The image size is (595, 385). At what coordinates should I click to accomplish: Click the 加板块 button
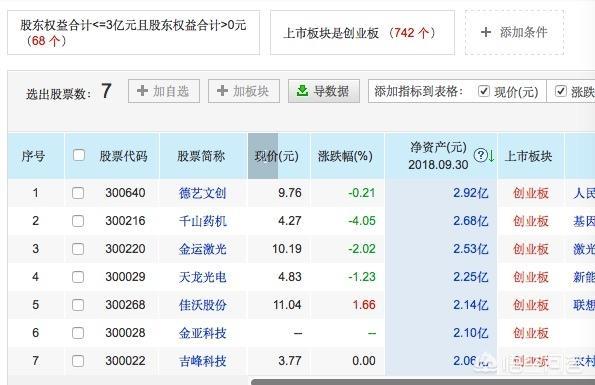tap(244, 91)
